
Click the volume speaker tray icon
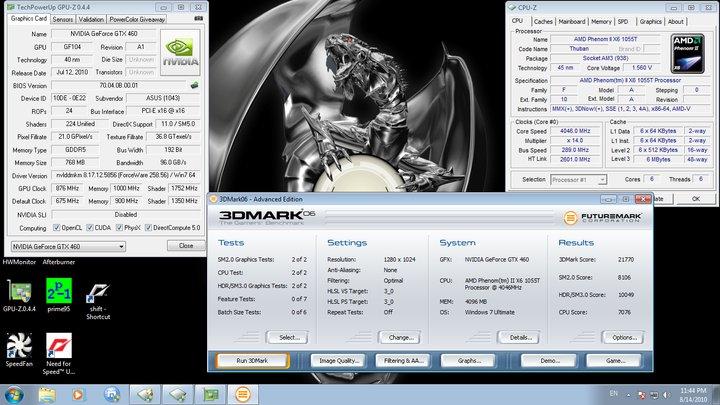pyautogui.click(x=666, y=395)
